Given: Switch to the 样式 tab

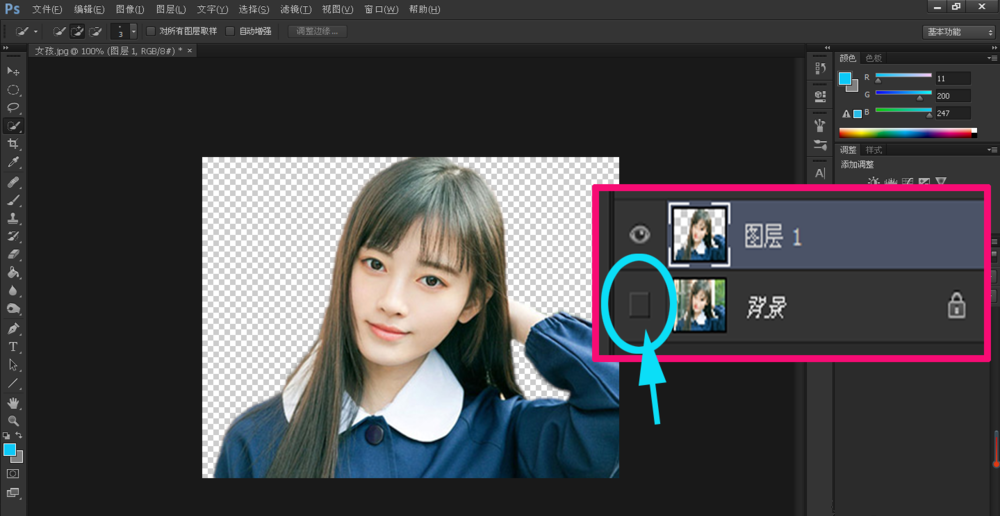Looking at the screenshot, I should [x=873, y=150].
